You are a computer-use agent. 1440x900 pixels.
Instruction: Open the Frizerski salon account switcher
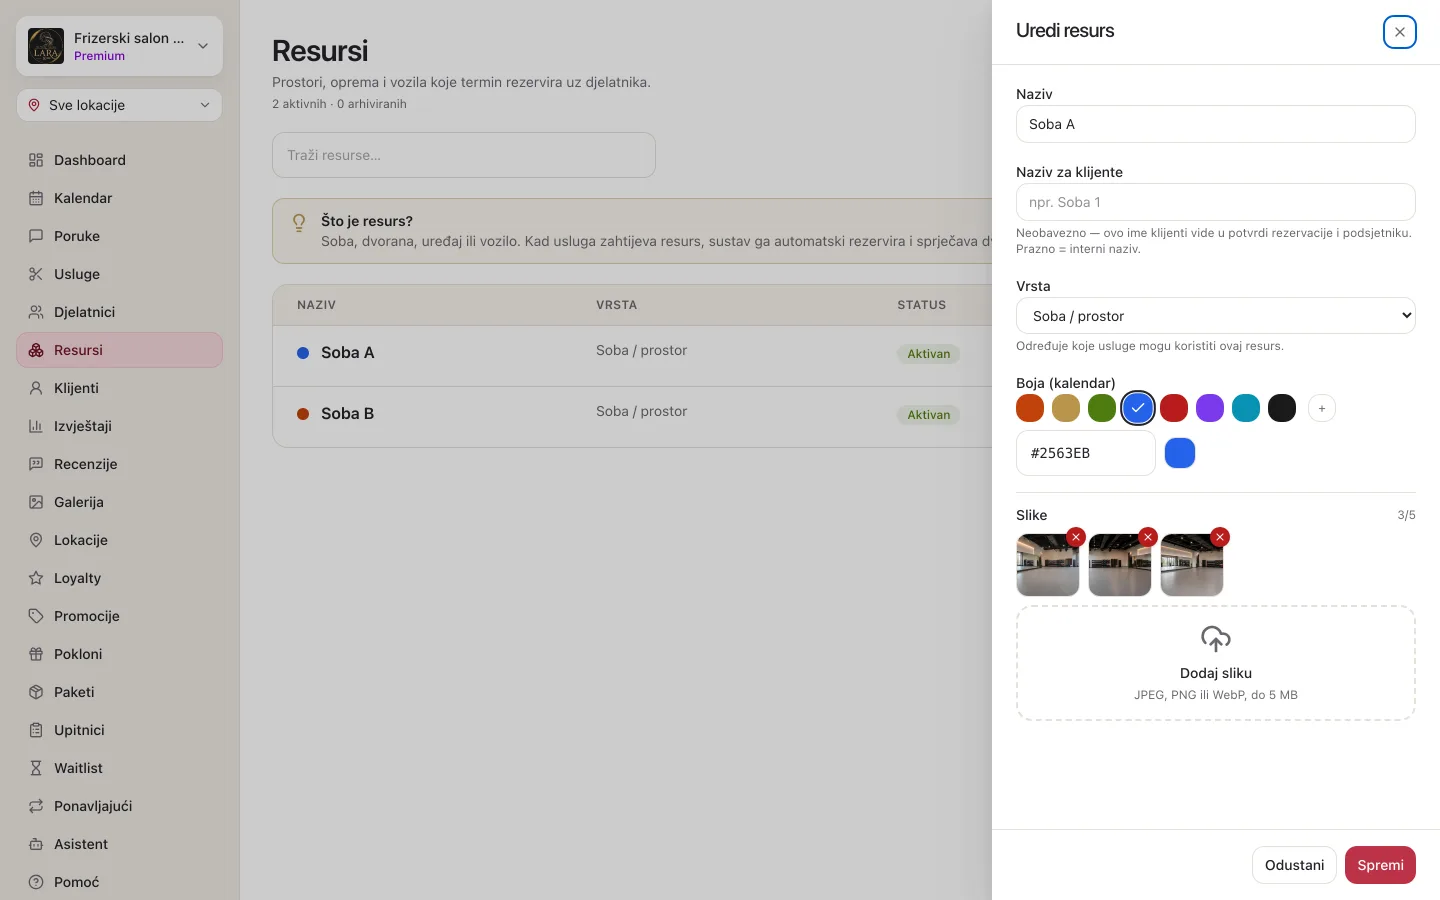[119, 46]
